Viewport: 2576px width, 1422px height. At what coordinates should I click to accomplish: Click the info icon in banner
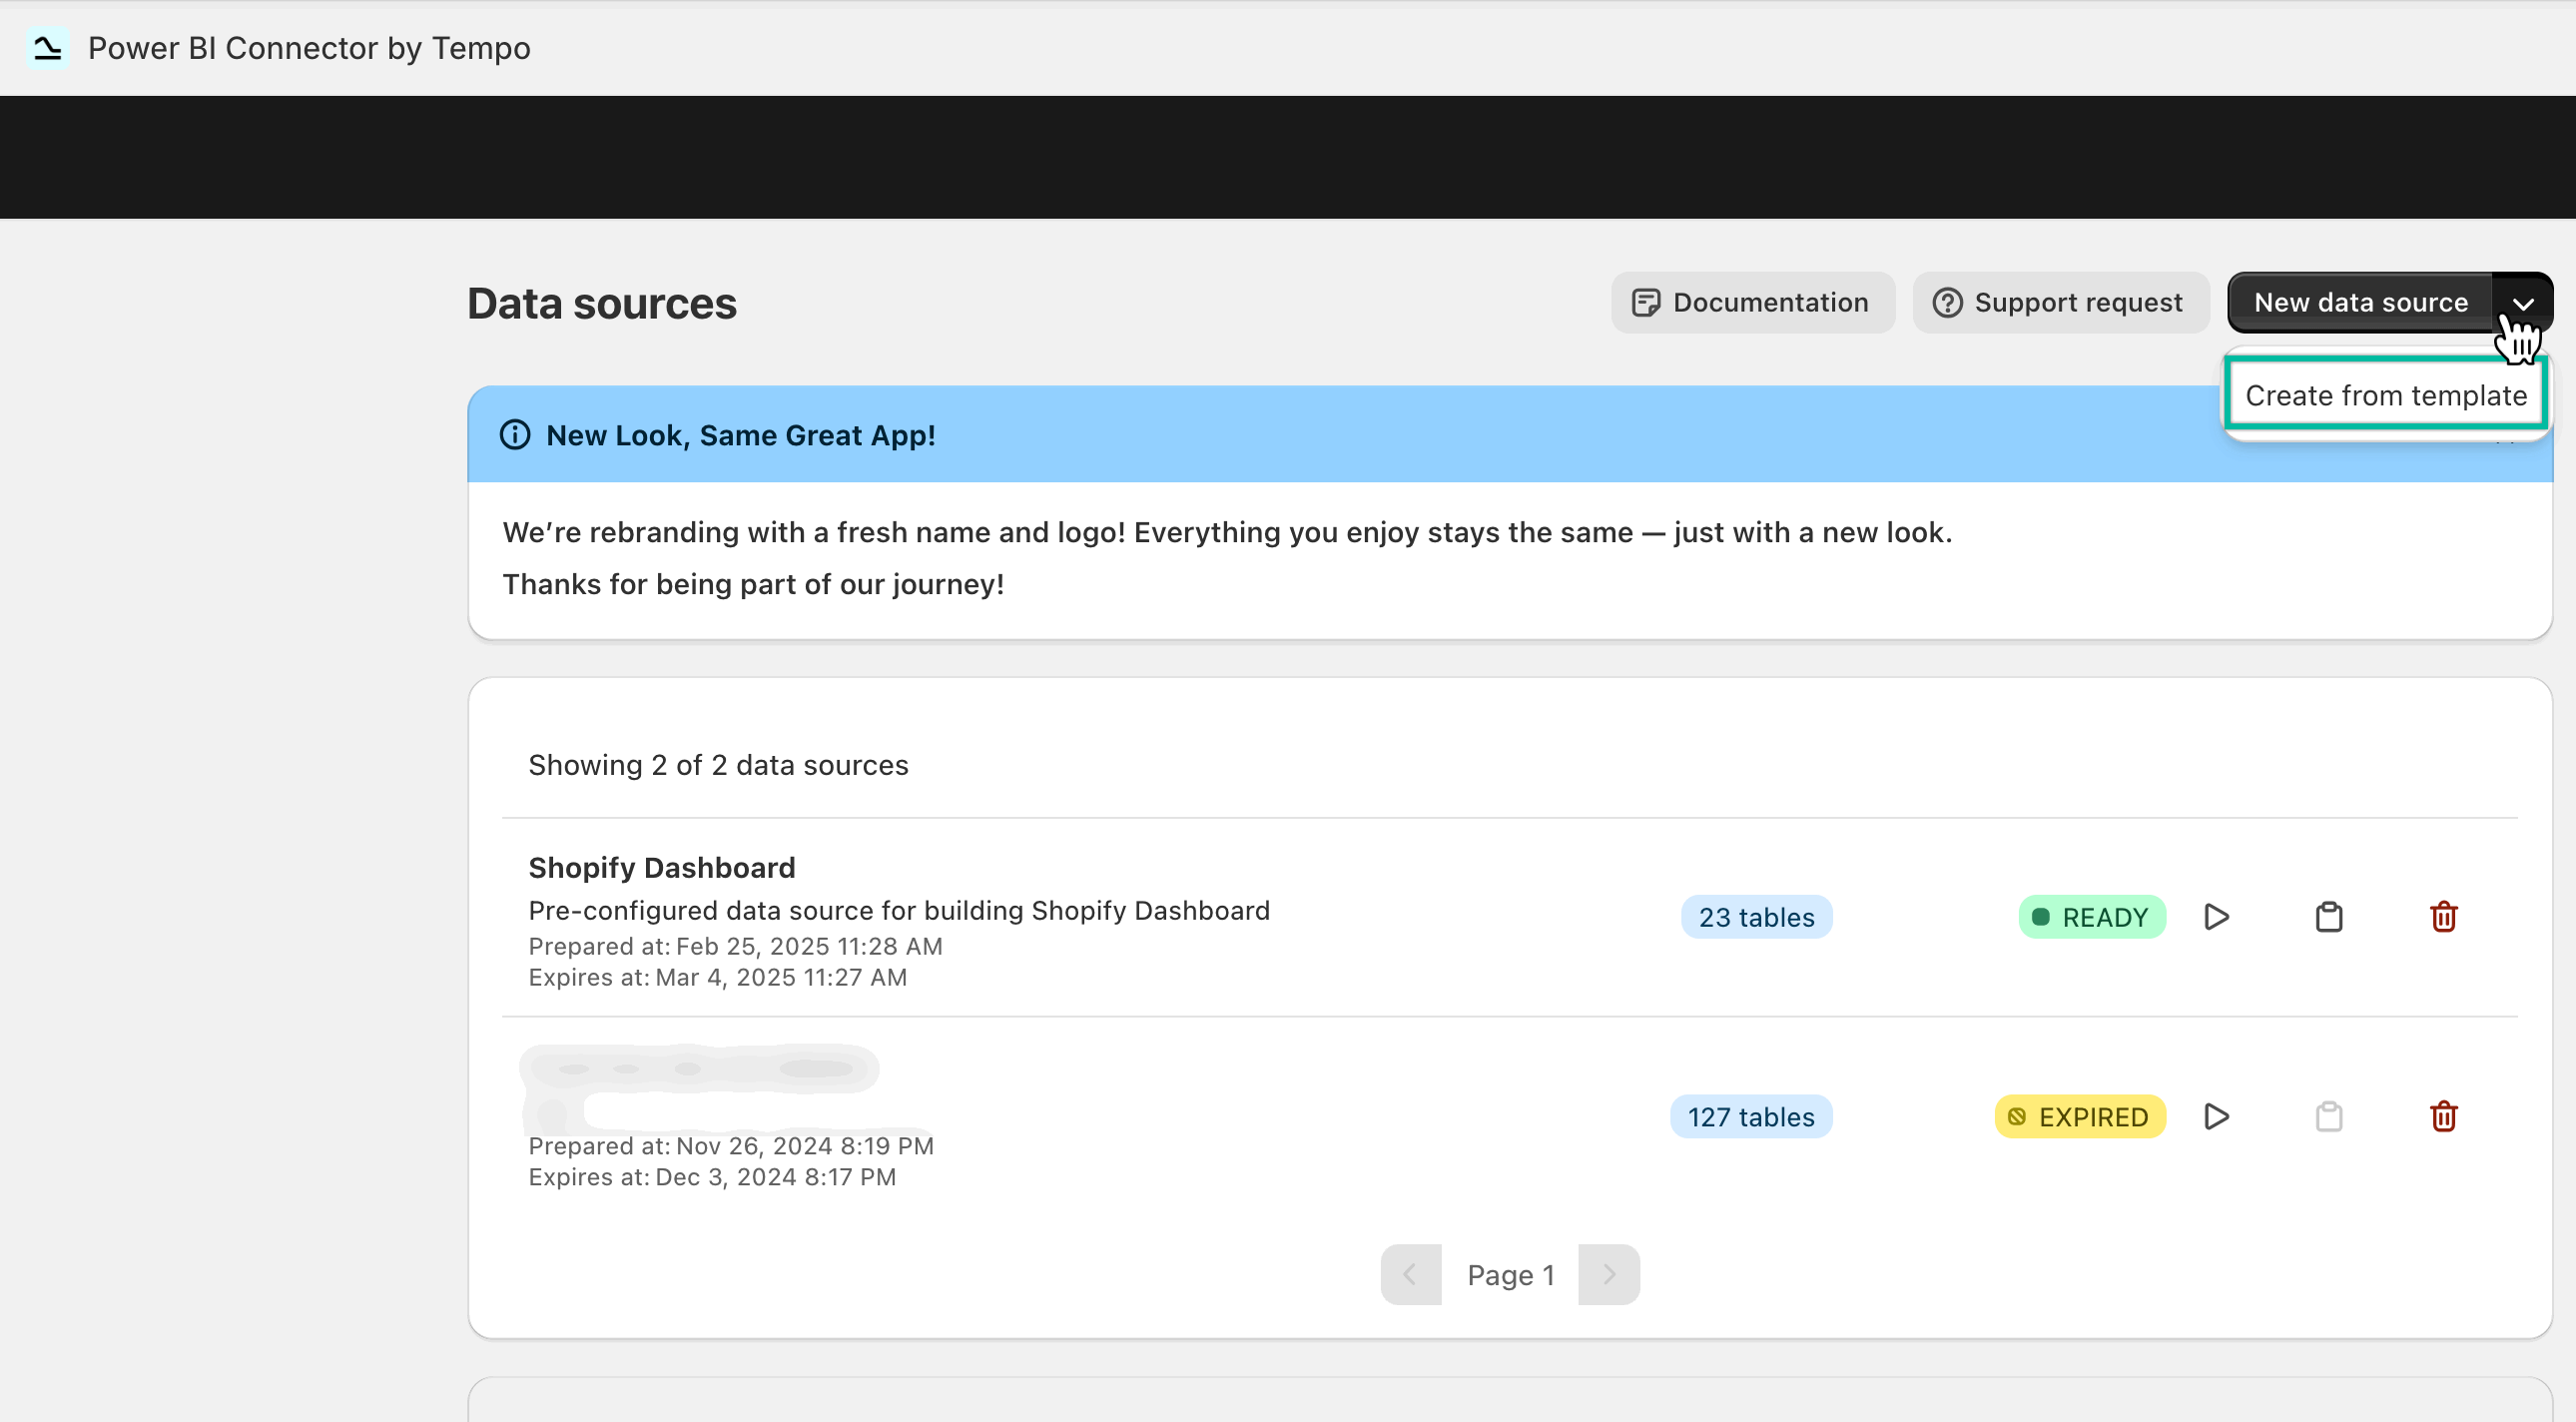[515, 435]
